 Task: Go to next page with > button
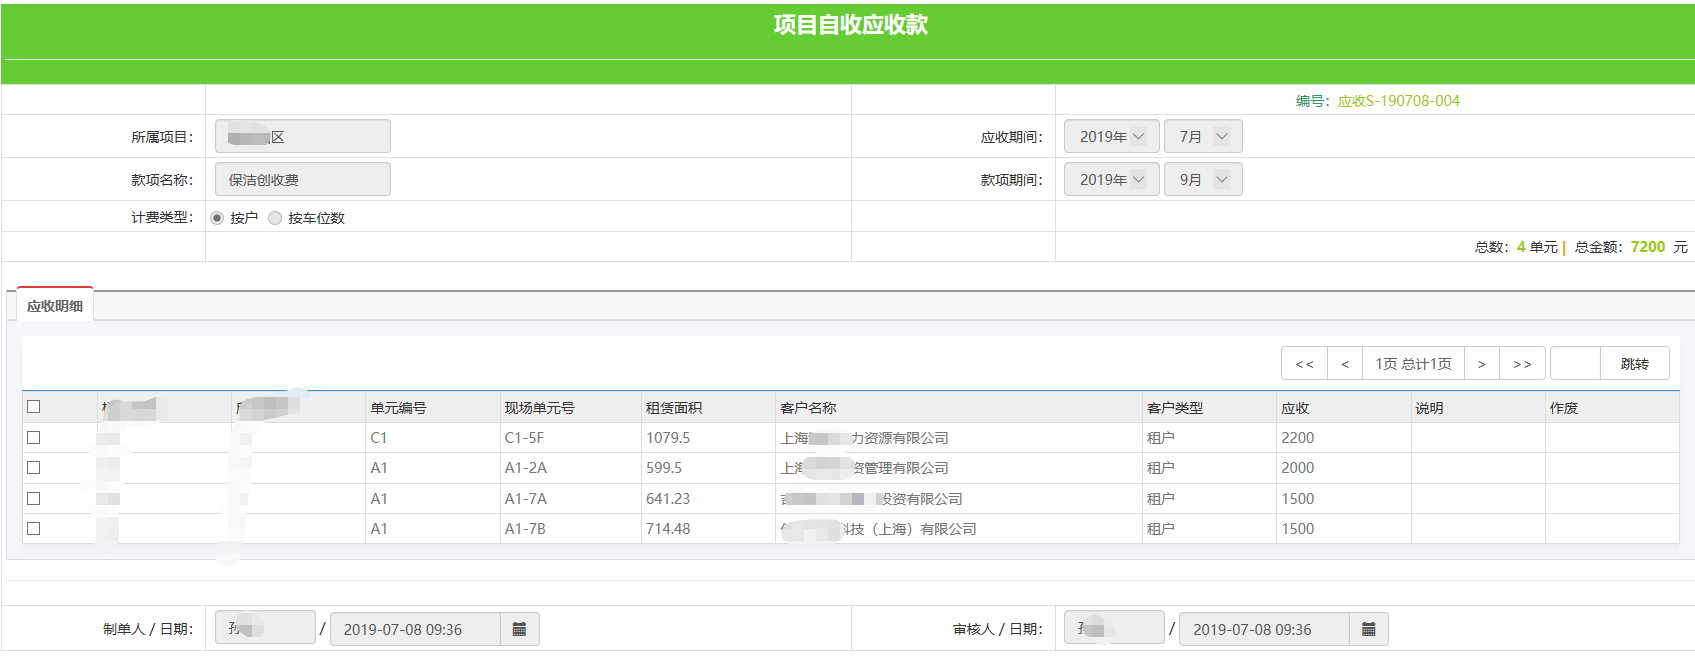1481,364
